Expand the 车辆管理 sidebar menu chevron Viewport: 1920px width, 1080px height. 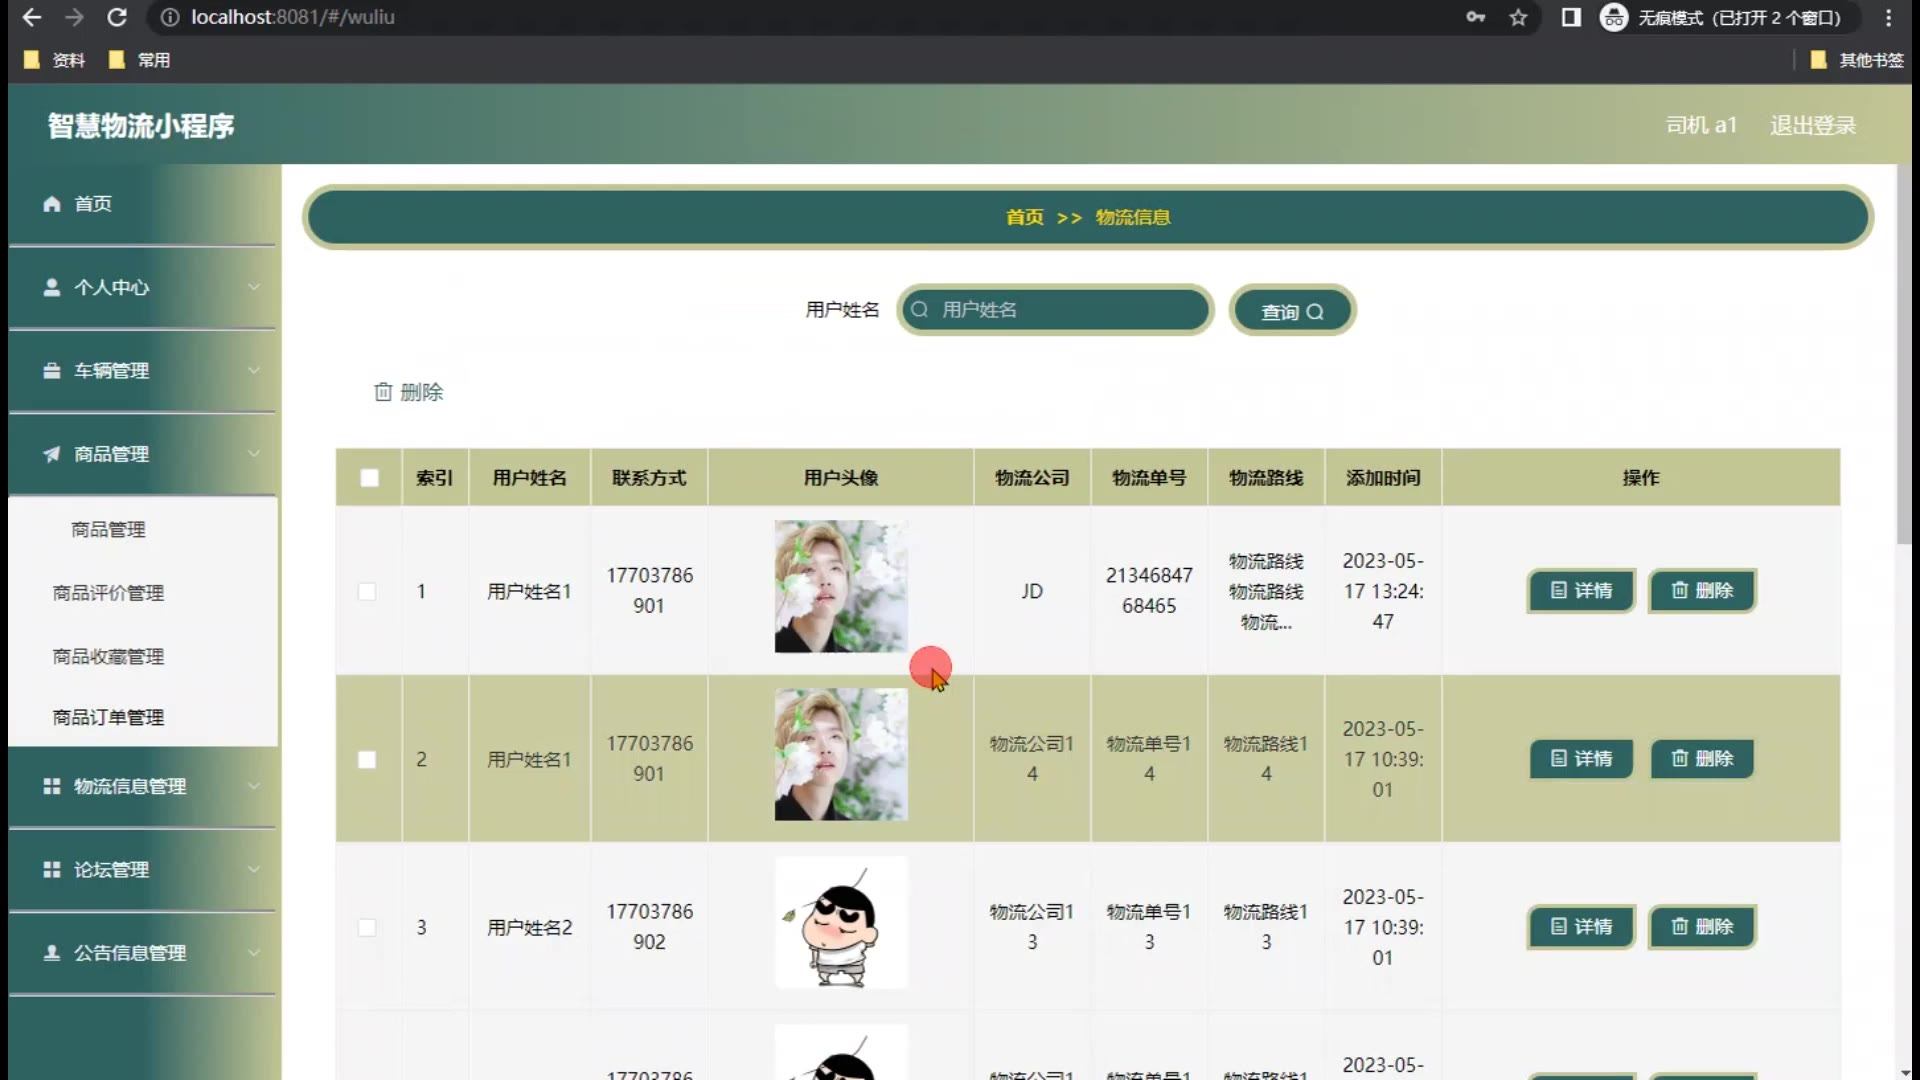tap(254, 371)
